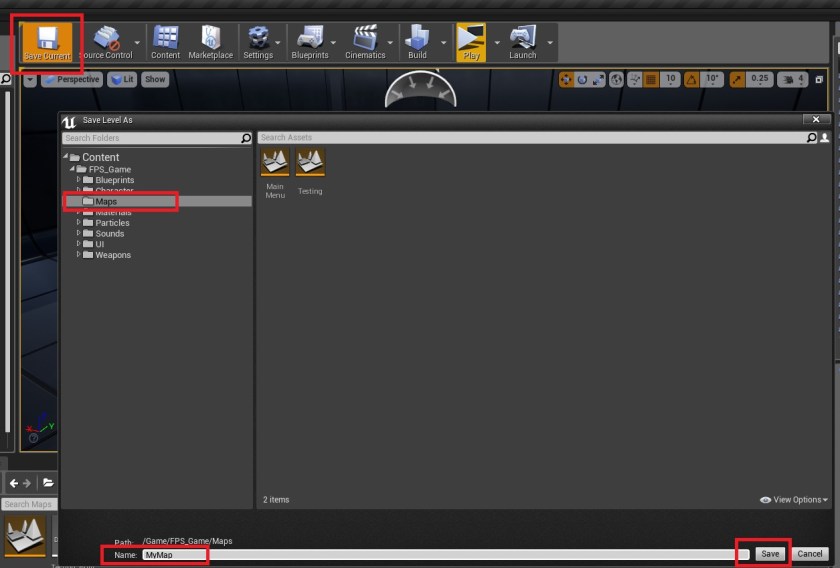Image resolution: width=840 pixels, height=568 pixels.
Task: Open the Content browser toolbar icon
Action: coord(165,41)
